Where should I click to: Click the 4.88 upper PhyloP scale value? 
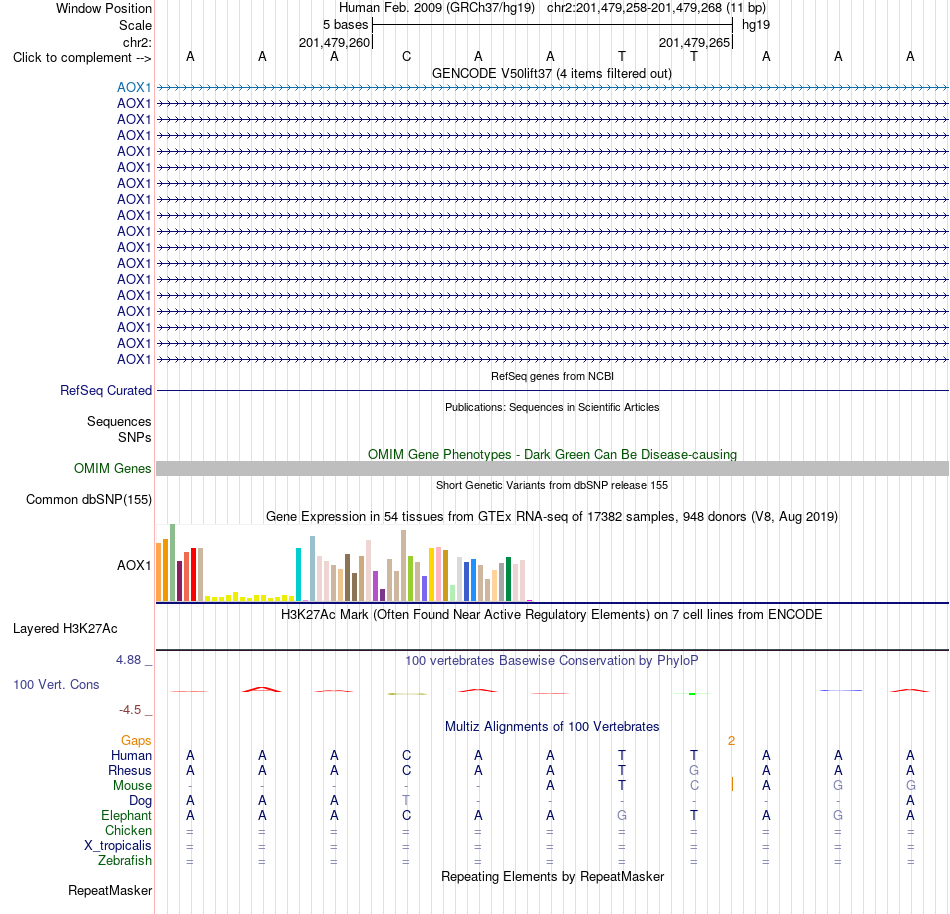pos(128,660)
